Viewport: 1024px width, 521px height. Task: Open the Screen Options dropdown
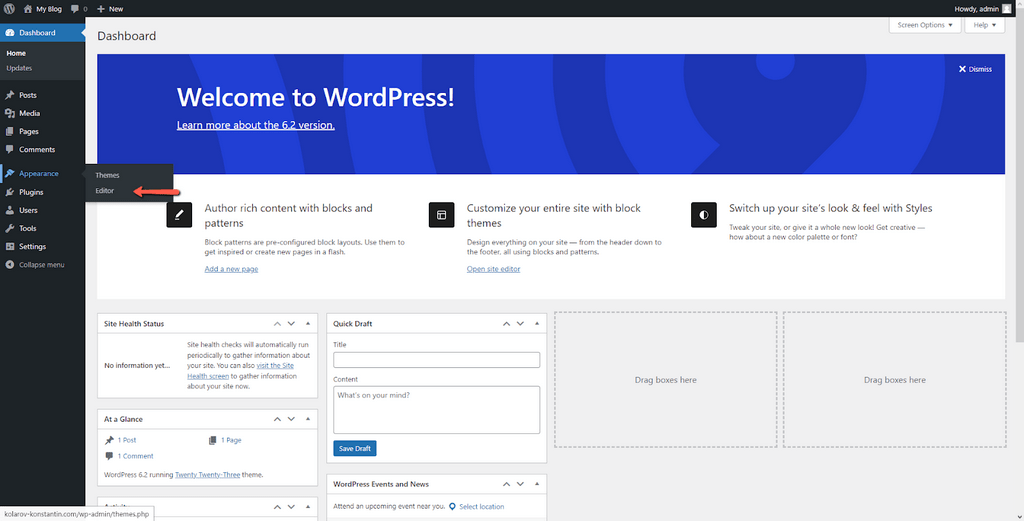pos(924,25)
